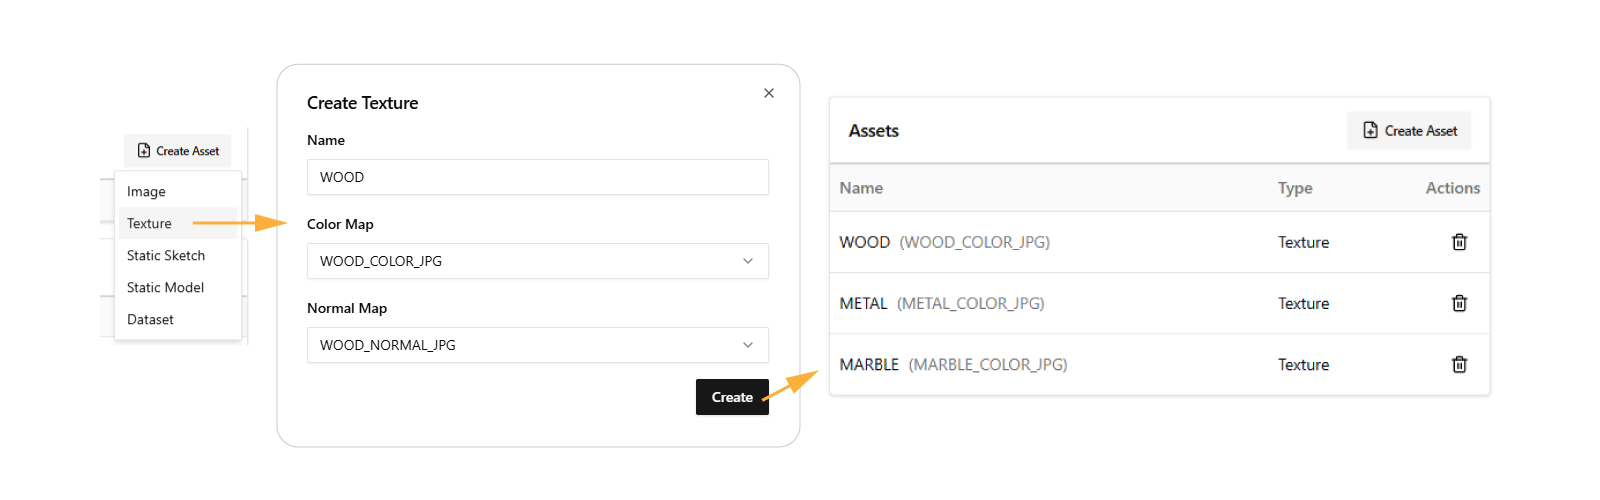1600x500 pixels.
Task: Open the Create Asset menu above Image
Action: coord(178,151)
